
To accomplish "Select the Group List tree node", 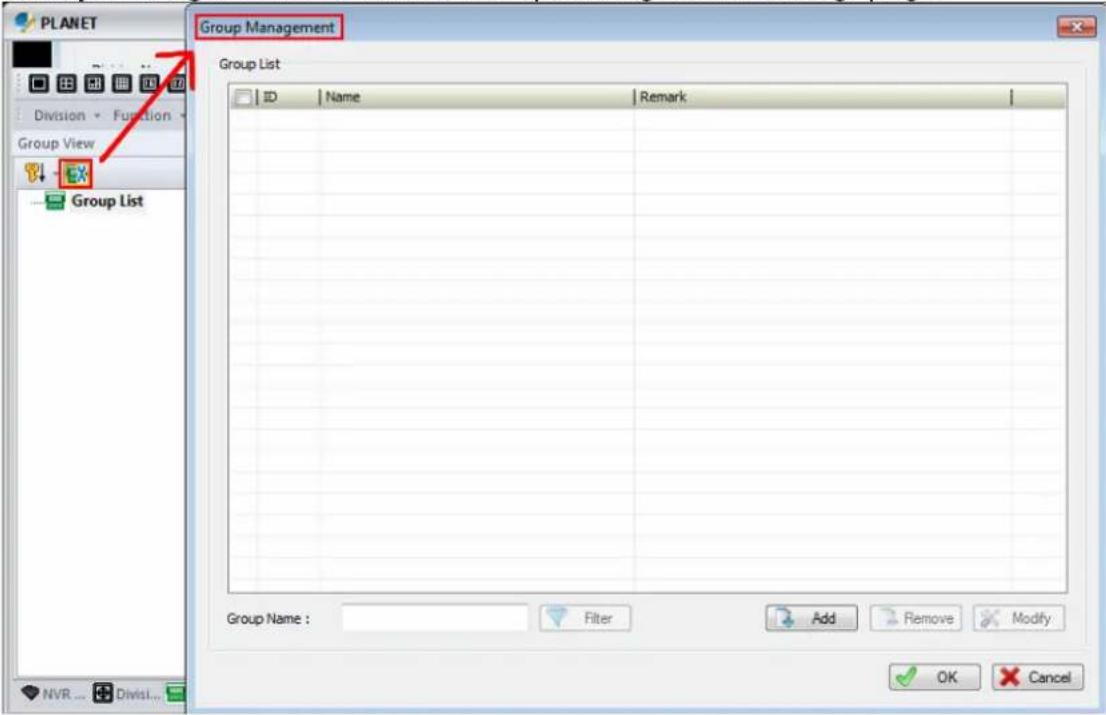I will (107, 201).
